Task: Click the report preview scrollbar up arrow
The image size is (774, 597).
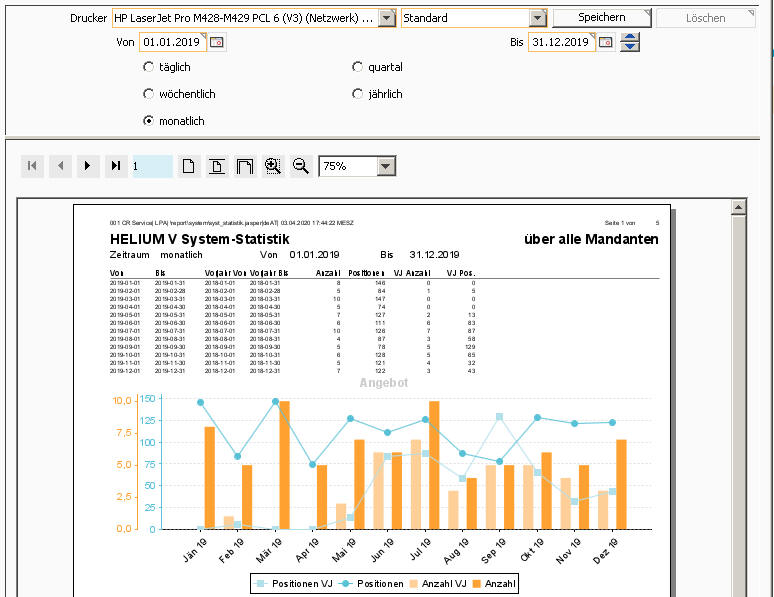Action: point(739,207)
